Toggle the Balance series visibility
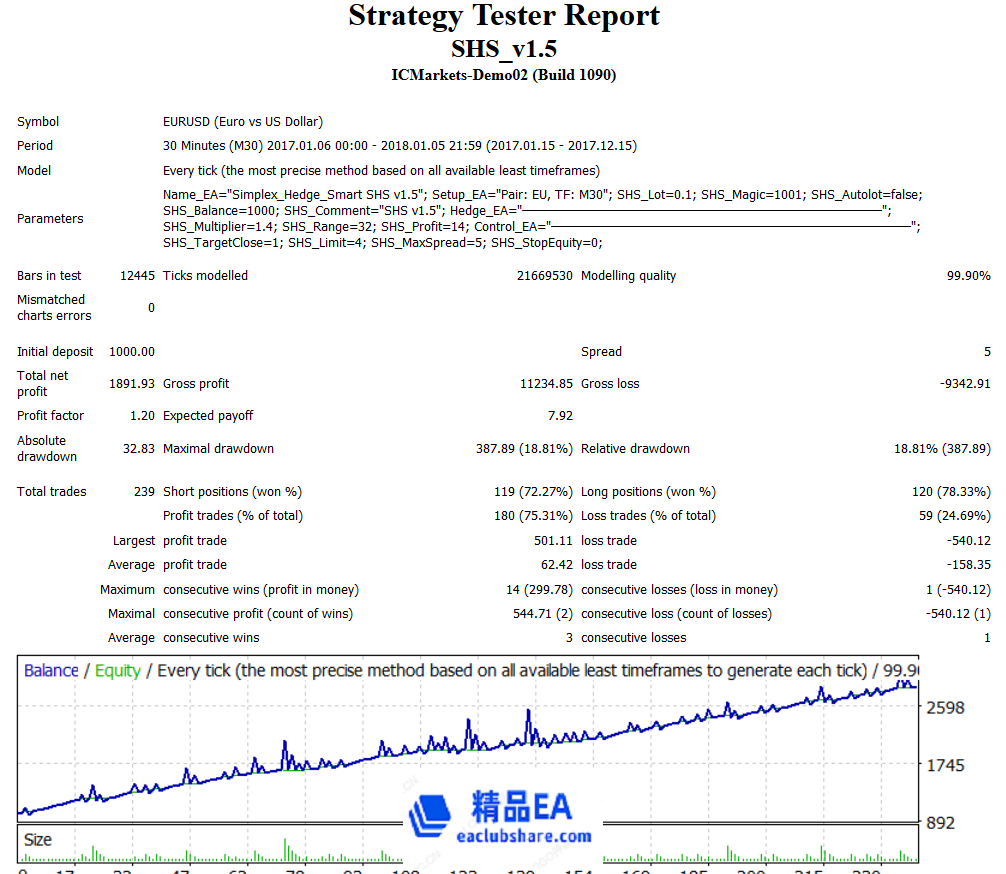The image size is (1006, 874). 51,670
